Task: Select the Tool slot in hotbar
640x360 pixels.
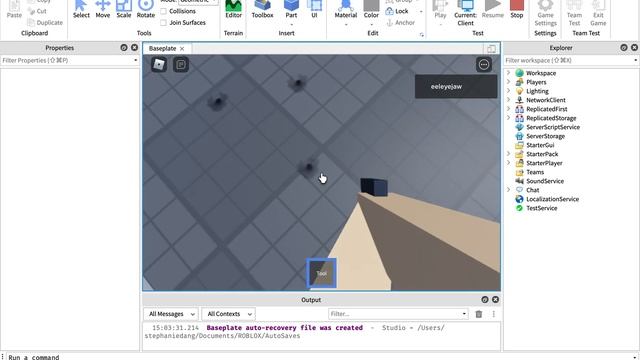Action: (x=322, y=273)
